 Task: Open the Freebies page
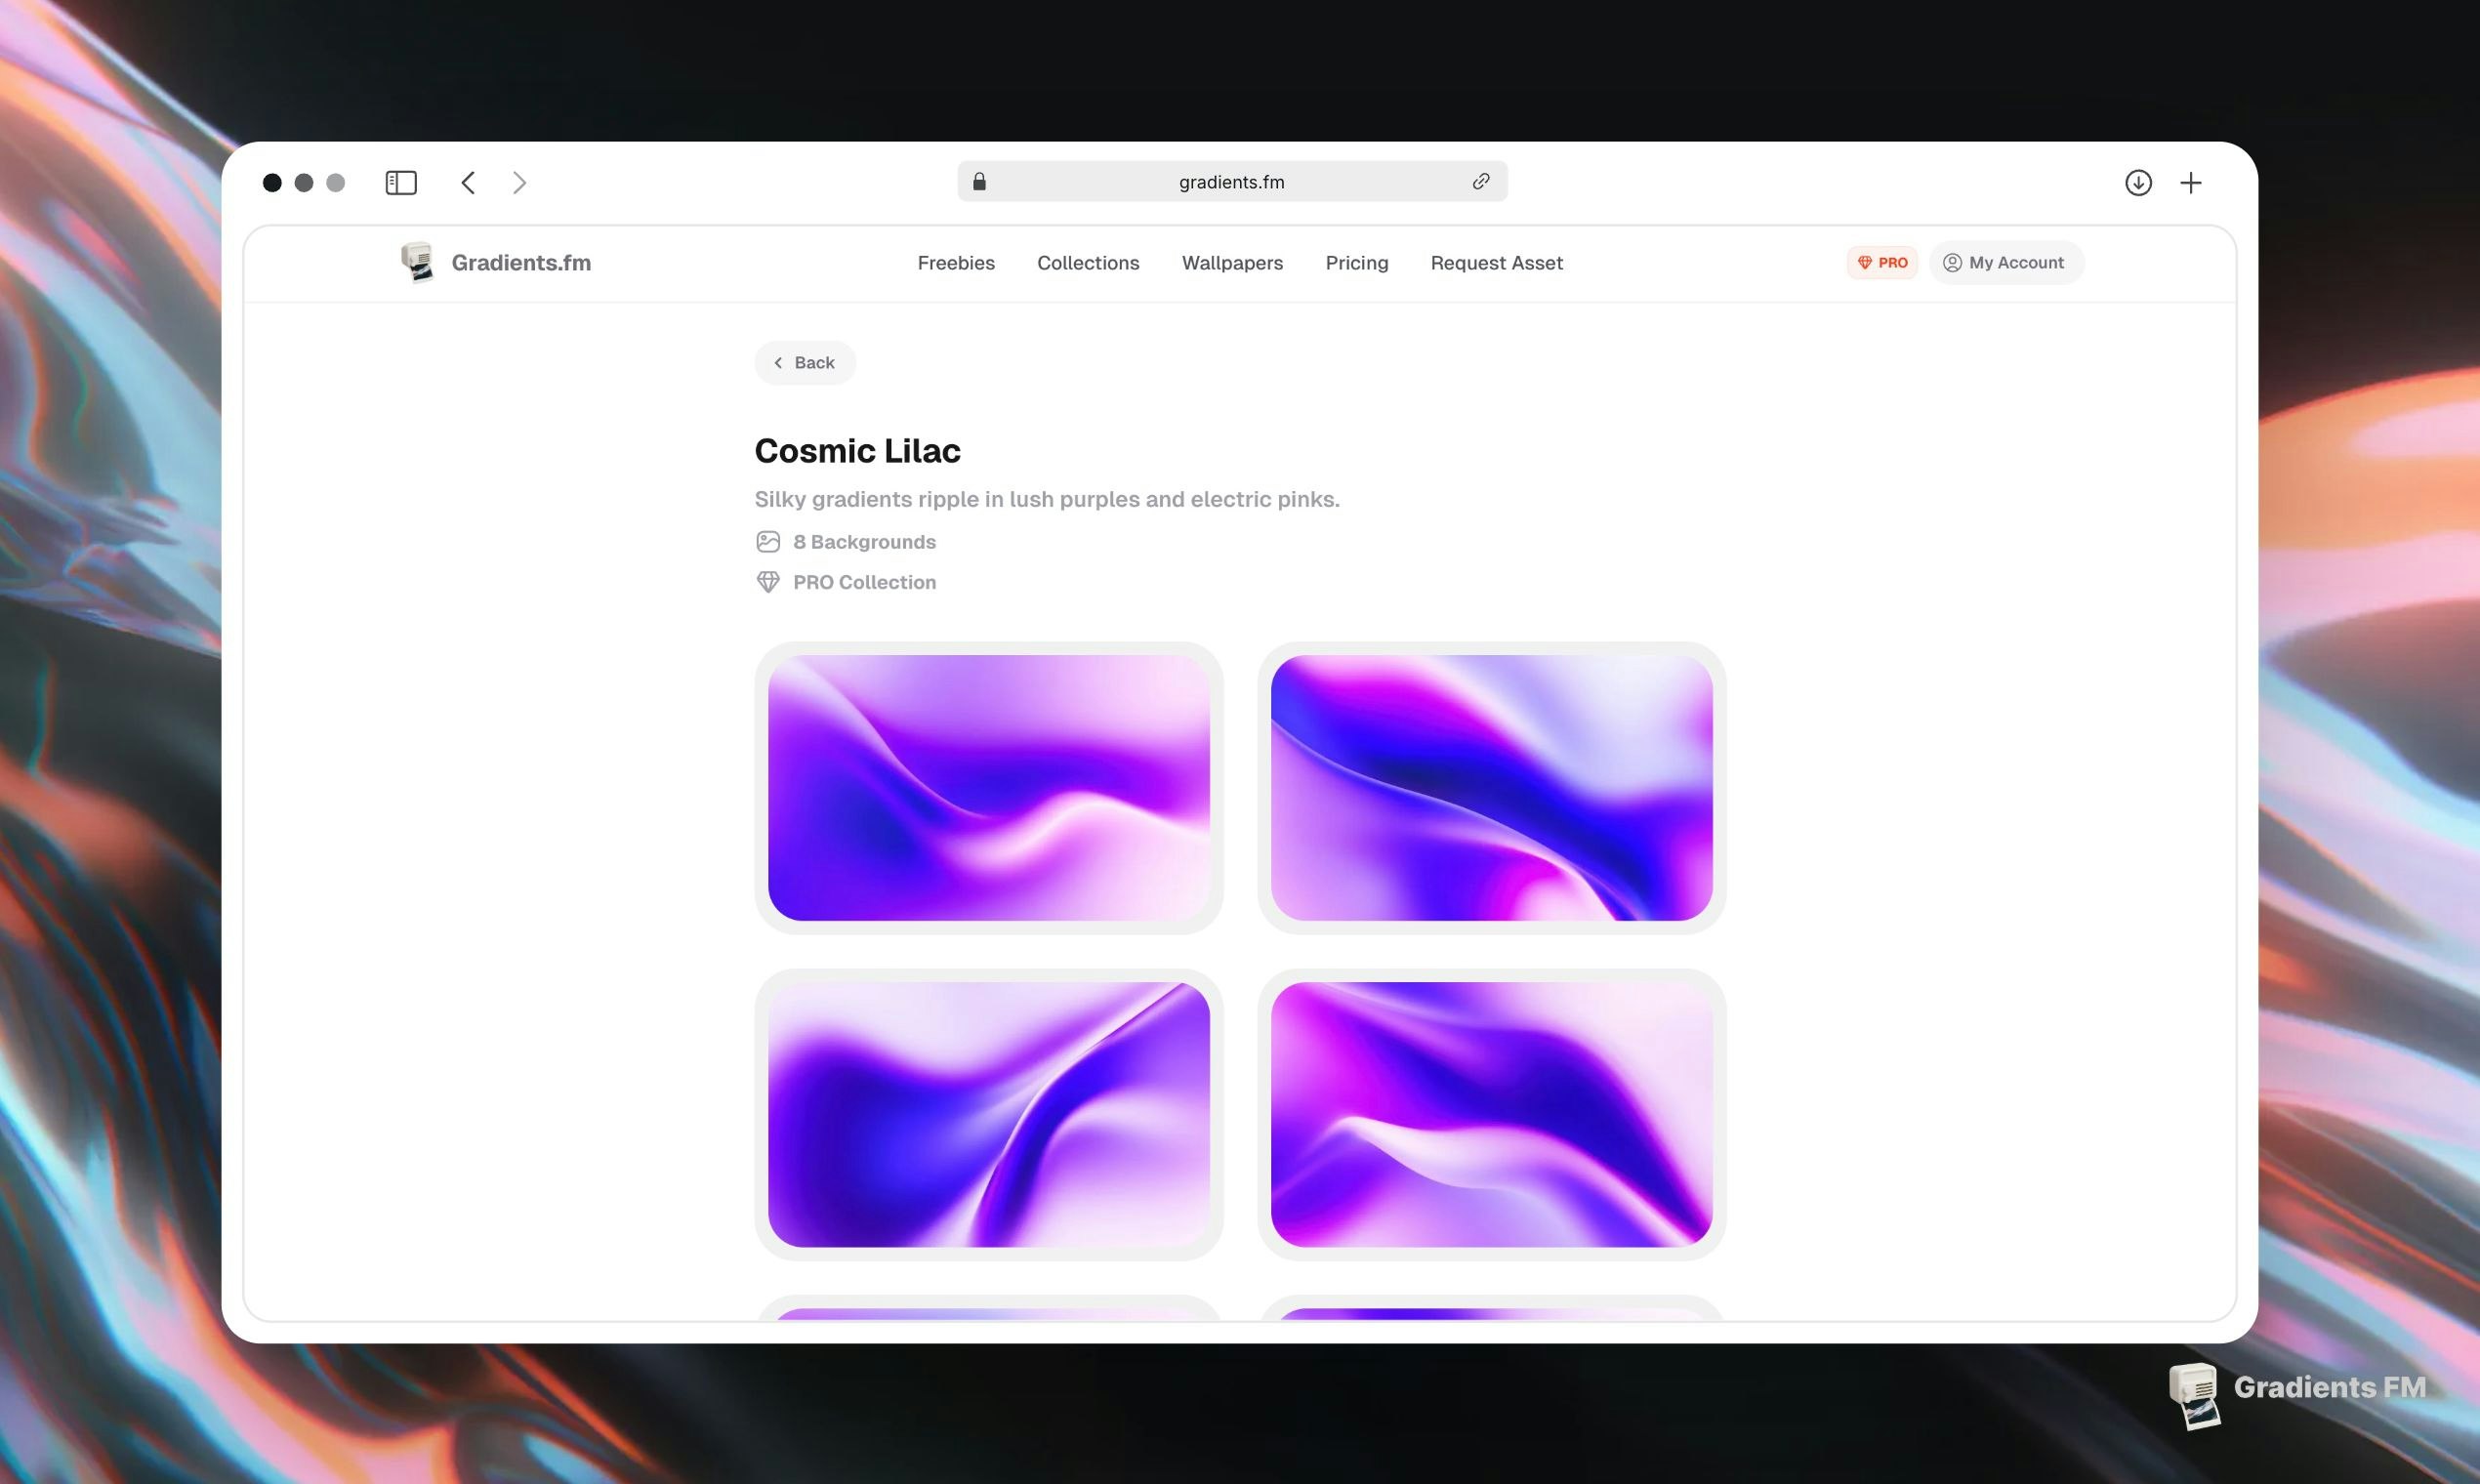(956, 263)
